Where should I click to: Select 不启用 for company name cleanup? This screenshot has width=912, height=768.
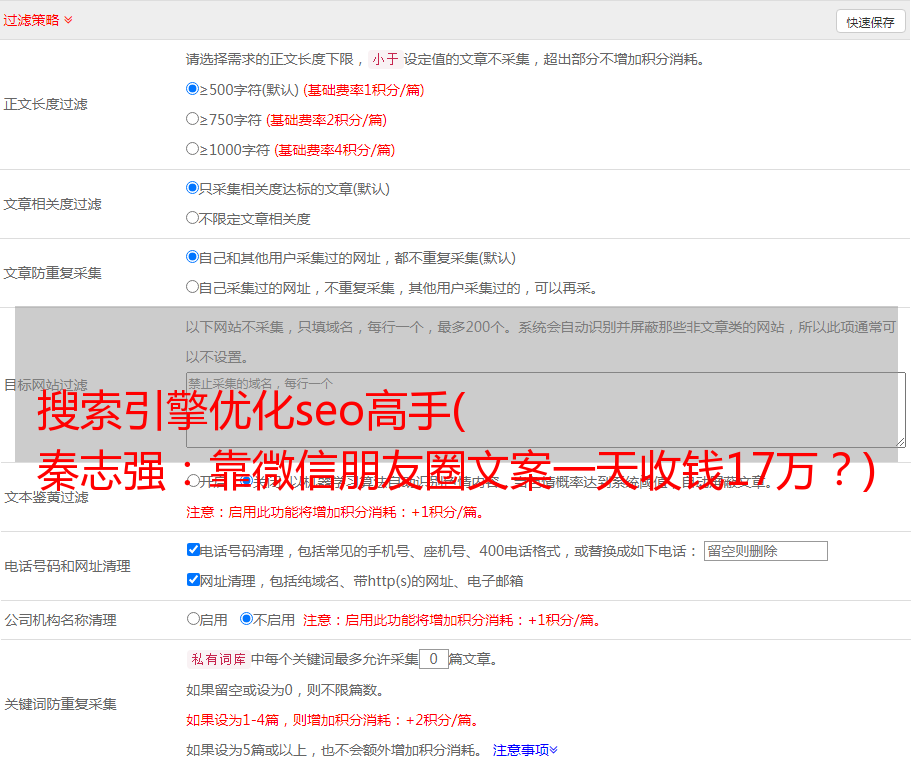(246, 619)
